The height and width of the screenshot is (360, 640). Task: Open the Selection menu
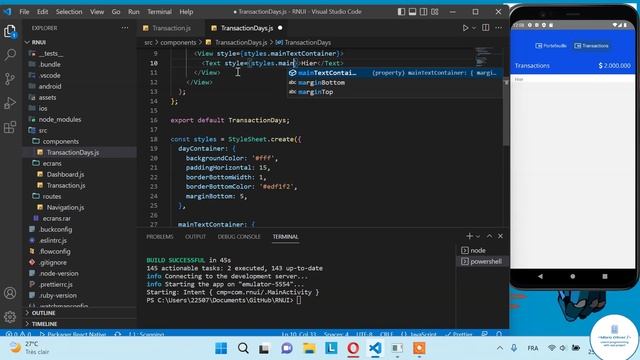[x=69, y=12]
